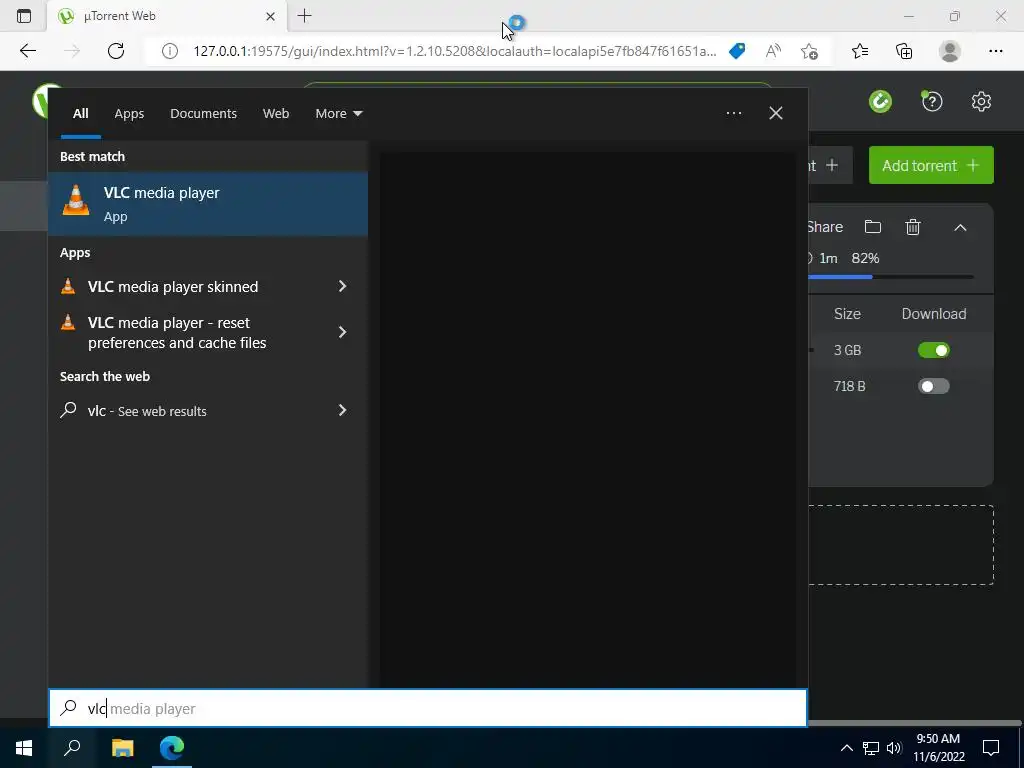This screenshot has height=768, width=1024.
Task: Expand vlc See web results arrow
Action: (x=342, y=410)
